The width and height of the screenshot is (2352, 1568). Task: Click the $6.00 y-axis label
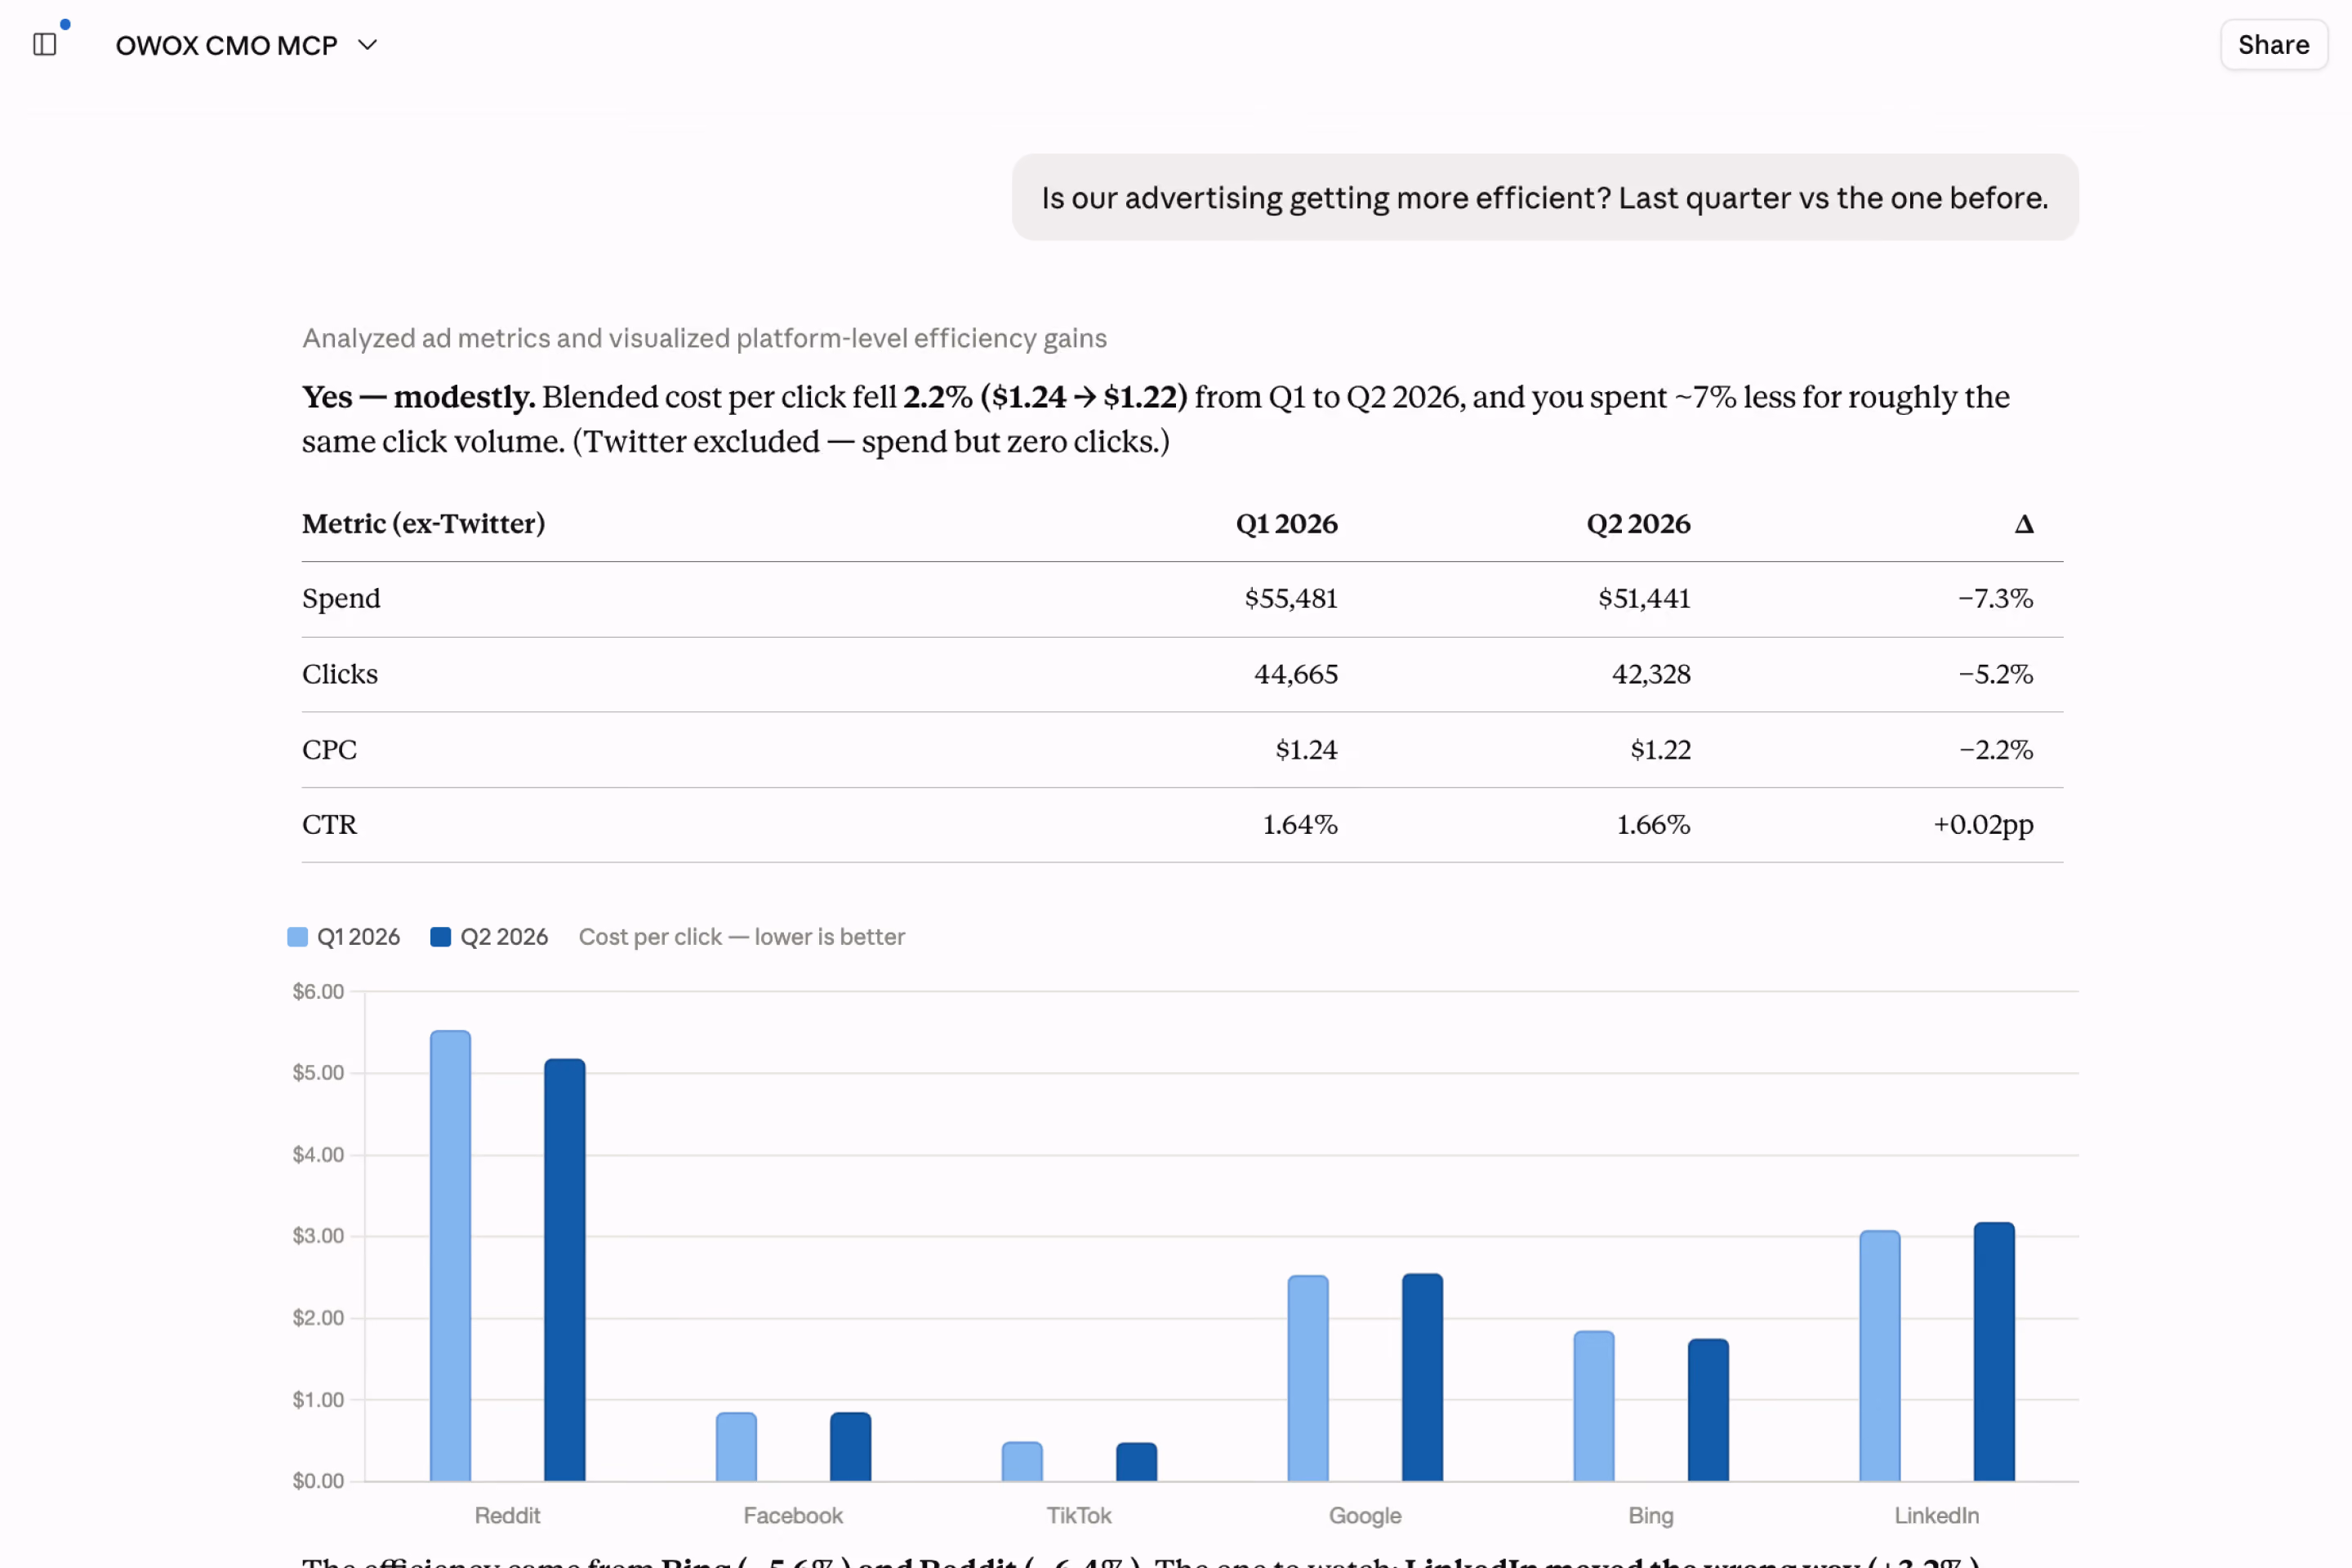pos(318,991)
